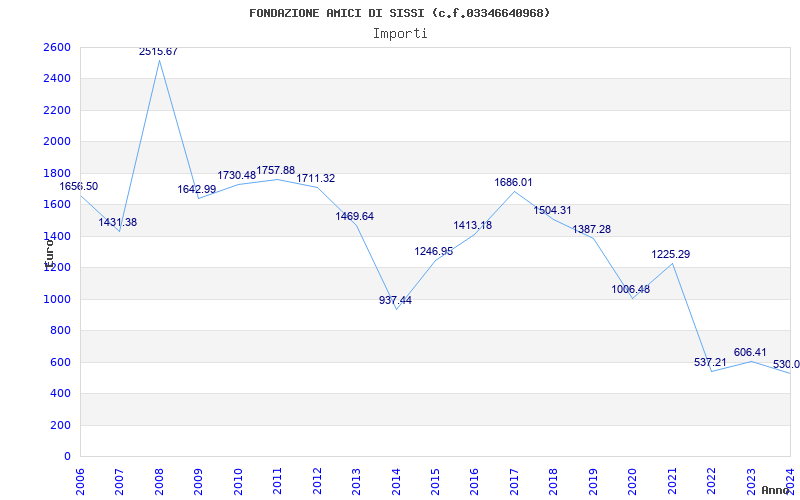Click the x-axis year 2017
The height and width of the screenshot is (500, 800).
514,482
